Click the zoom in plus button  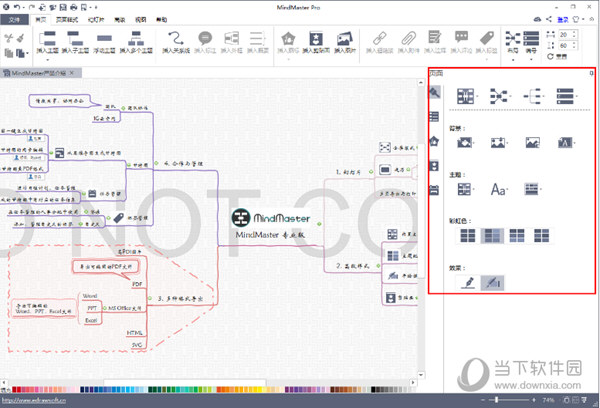pos(533,400)
